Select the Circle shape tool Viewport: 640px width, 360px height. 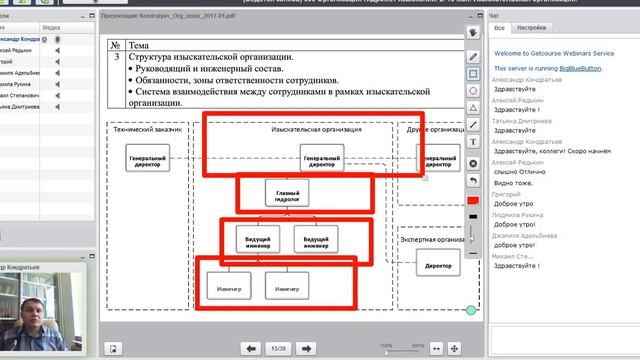point(473,91)
